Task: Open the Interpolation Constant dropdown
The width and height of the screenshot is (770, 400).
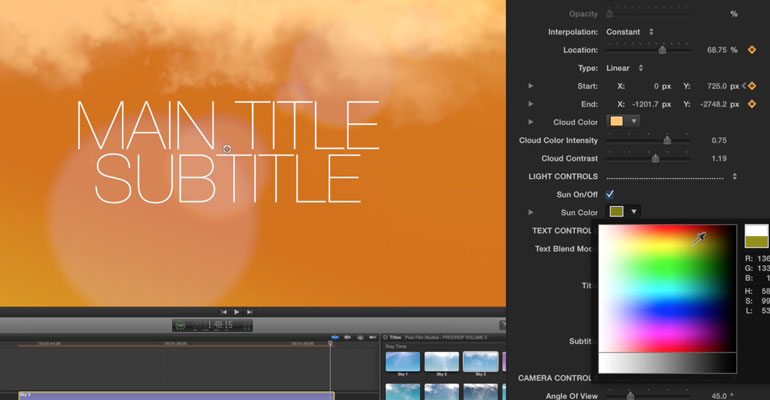Action: click(630, 32)
